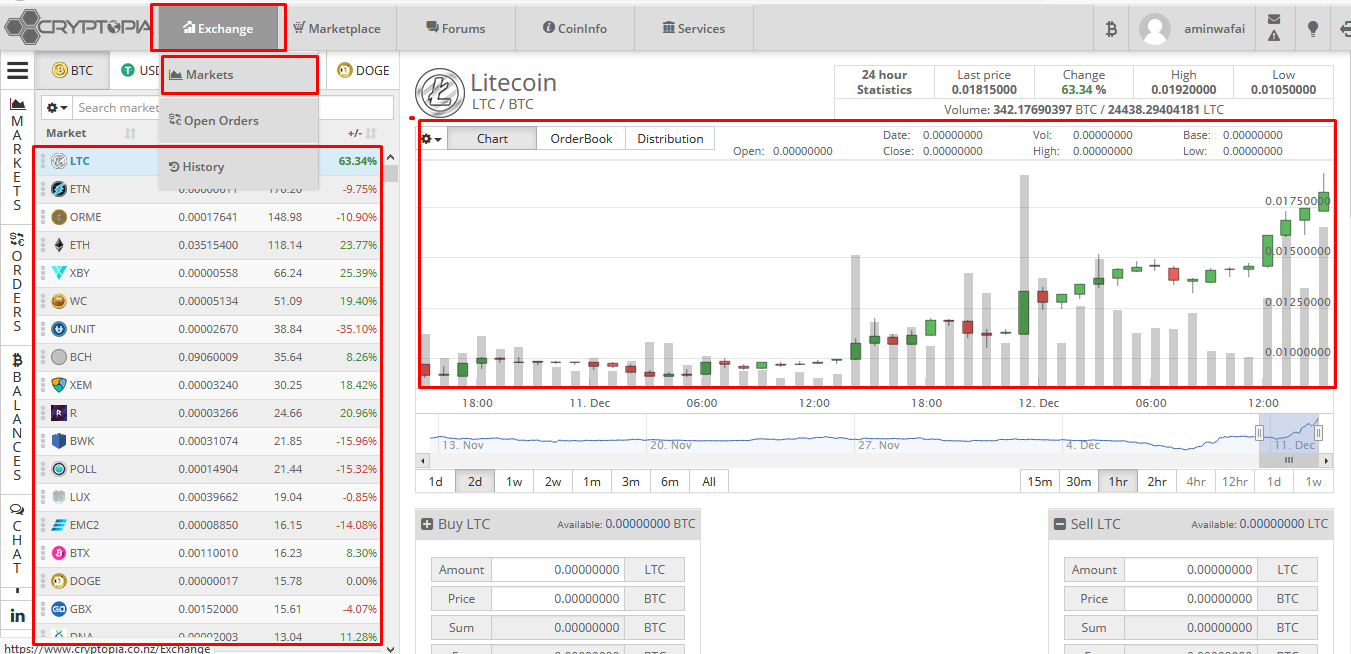Switch to the Chart tab
Viewport: 1351px width, 654px height.
492,139
